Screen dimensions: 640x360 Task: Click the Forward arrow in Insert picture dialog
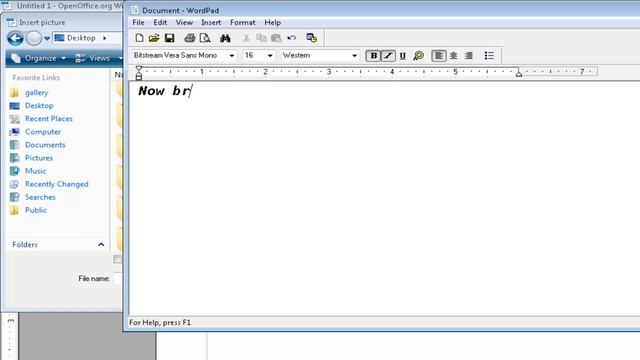[x=34, y=38]
